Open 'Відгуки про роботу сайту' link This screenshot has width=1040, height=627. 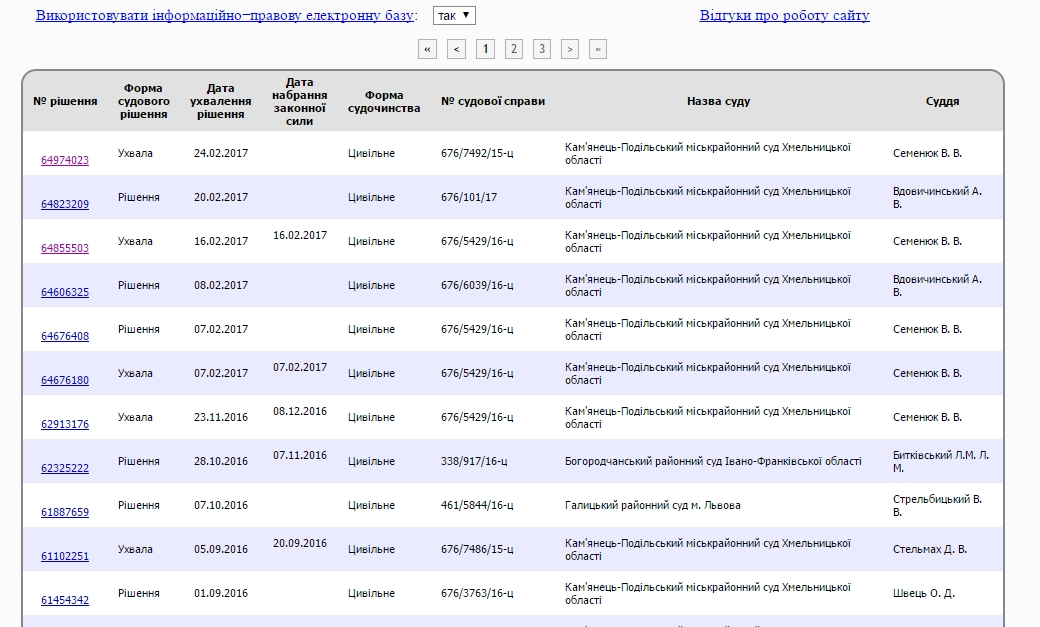(x=784, y=16)
